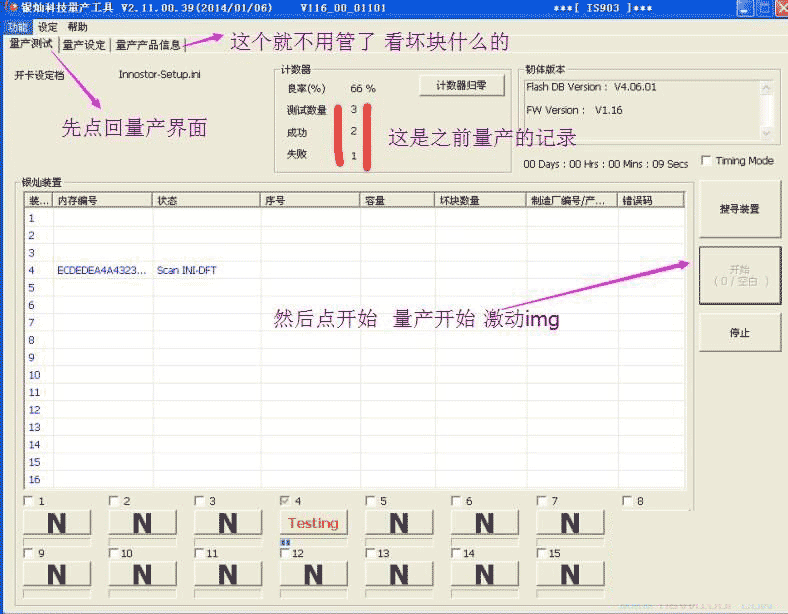The width and height of the screenshot is (788, 614).
Task: Click port 6 N status button
Action: (x=484, y=523)
